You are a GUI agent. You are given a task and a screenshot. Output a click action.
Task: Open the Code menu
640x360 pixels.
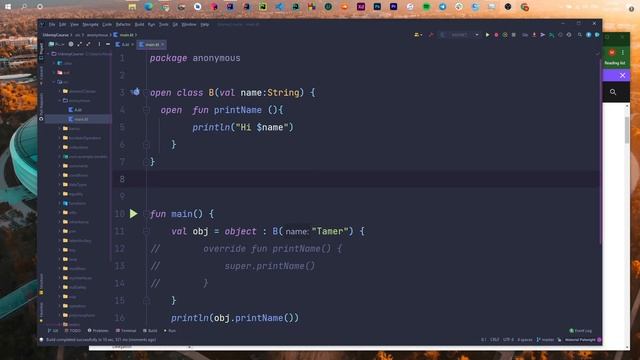coord(107,24)
